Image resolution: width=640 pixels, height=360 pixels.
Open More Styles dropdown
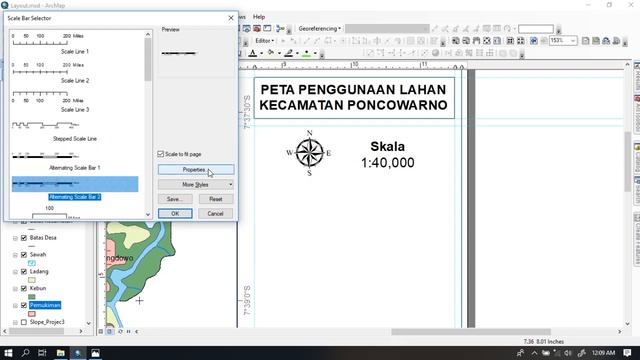tap(196, 184)
